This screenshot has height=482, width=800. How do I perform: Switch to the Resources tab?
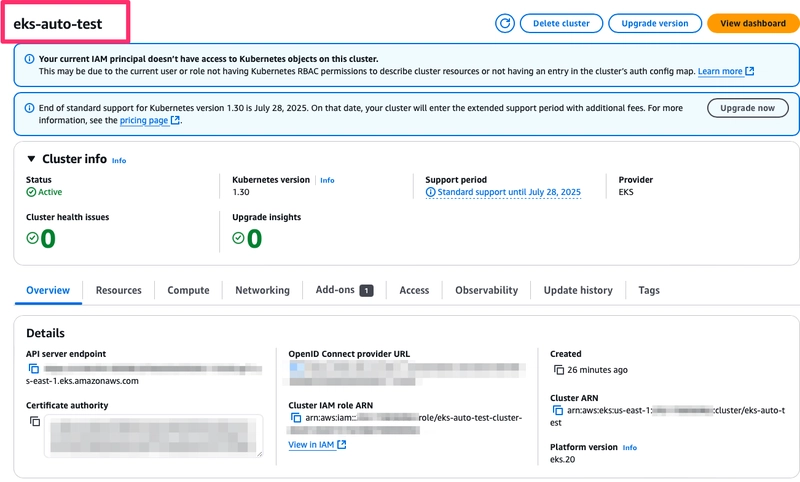tap(118, 290)
